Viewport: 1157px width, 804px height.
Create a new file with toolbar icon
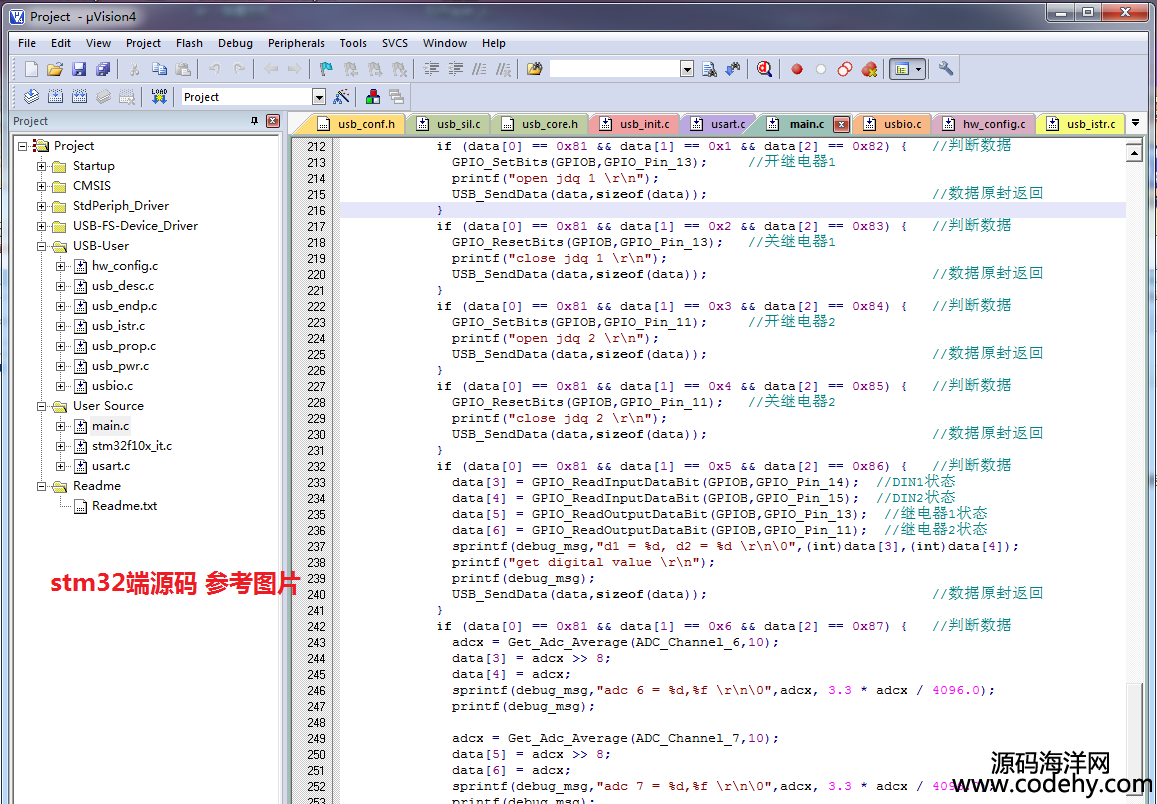click(31, 69)
